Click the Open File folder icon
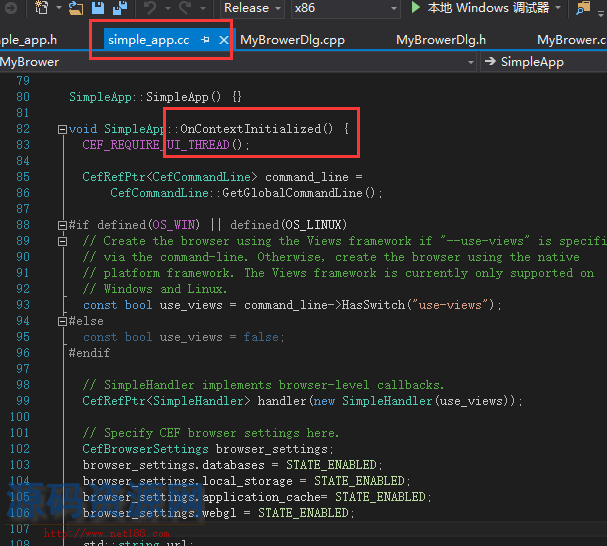Screen dimensions: 607x546 pos(75,8)
